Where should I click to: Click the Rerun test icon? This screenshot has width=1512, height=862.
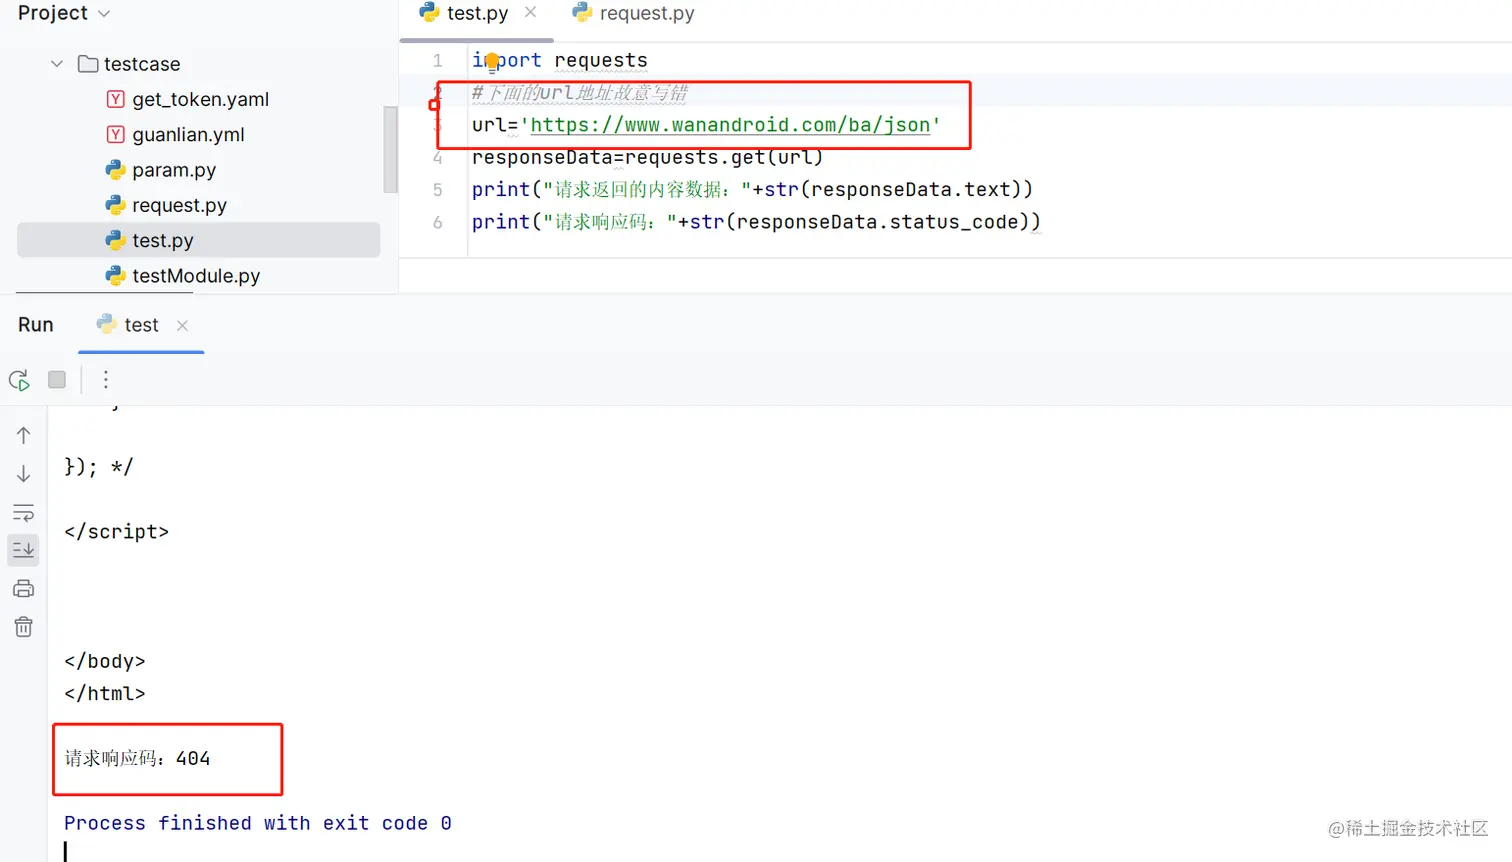pos(19,380)
